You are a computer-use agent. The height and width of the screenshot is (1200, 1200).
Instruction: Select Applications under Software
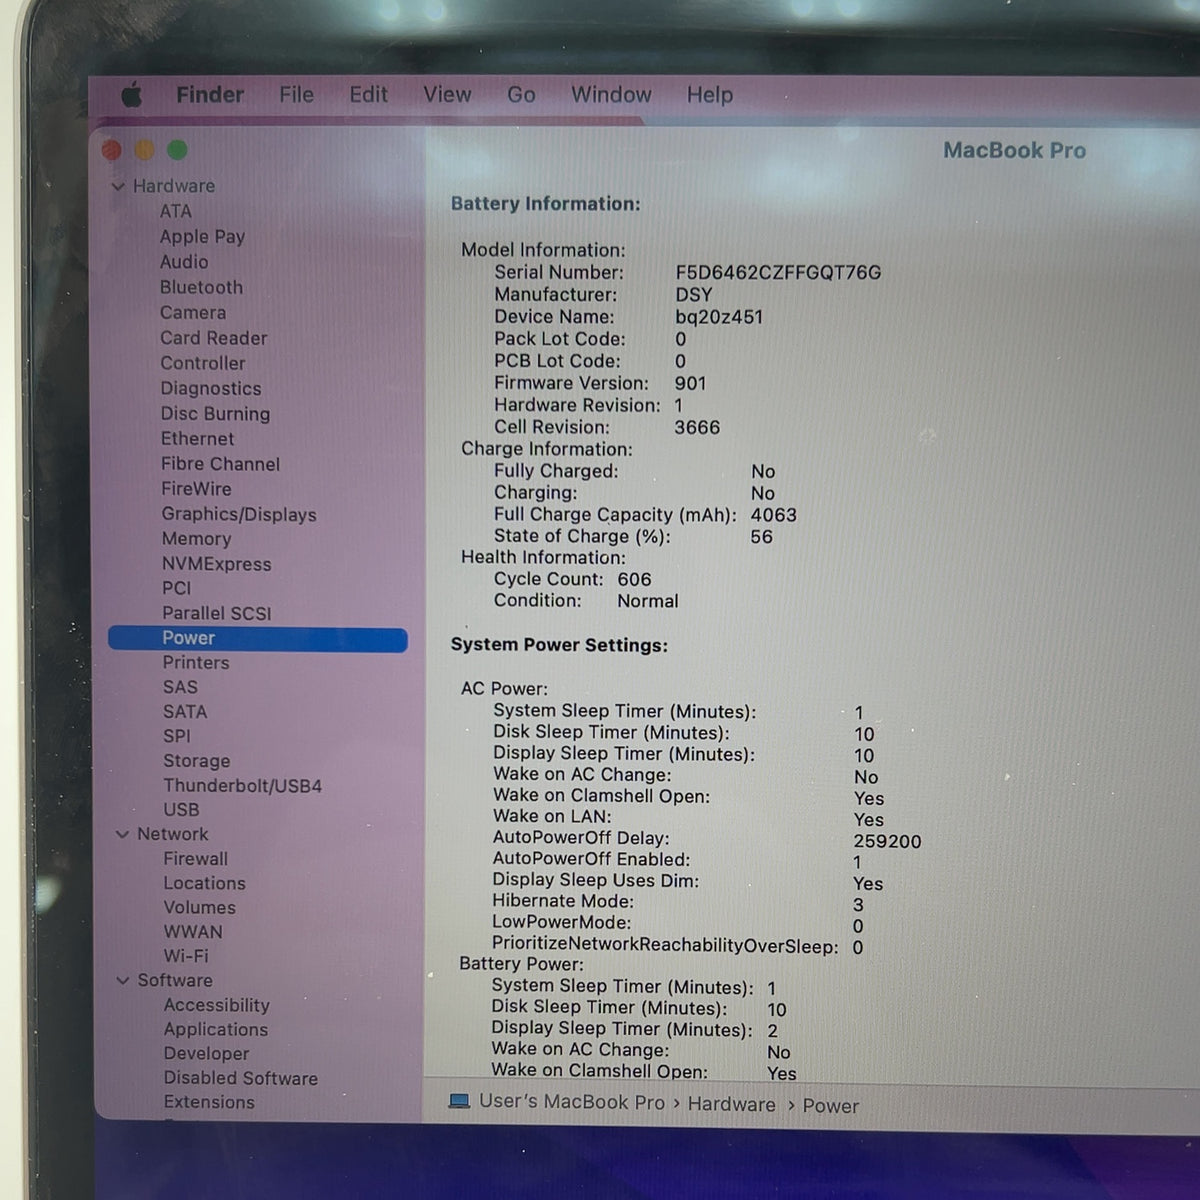point(216,1030)
